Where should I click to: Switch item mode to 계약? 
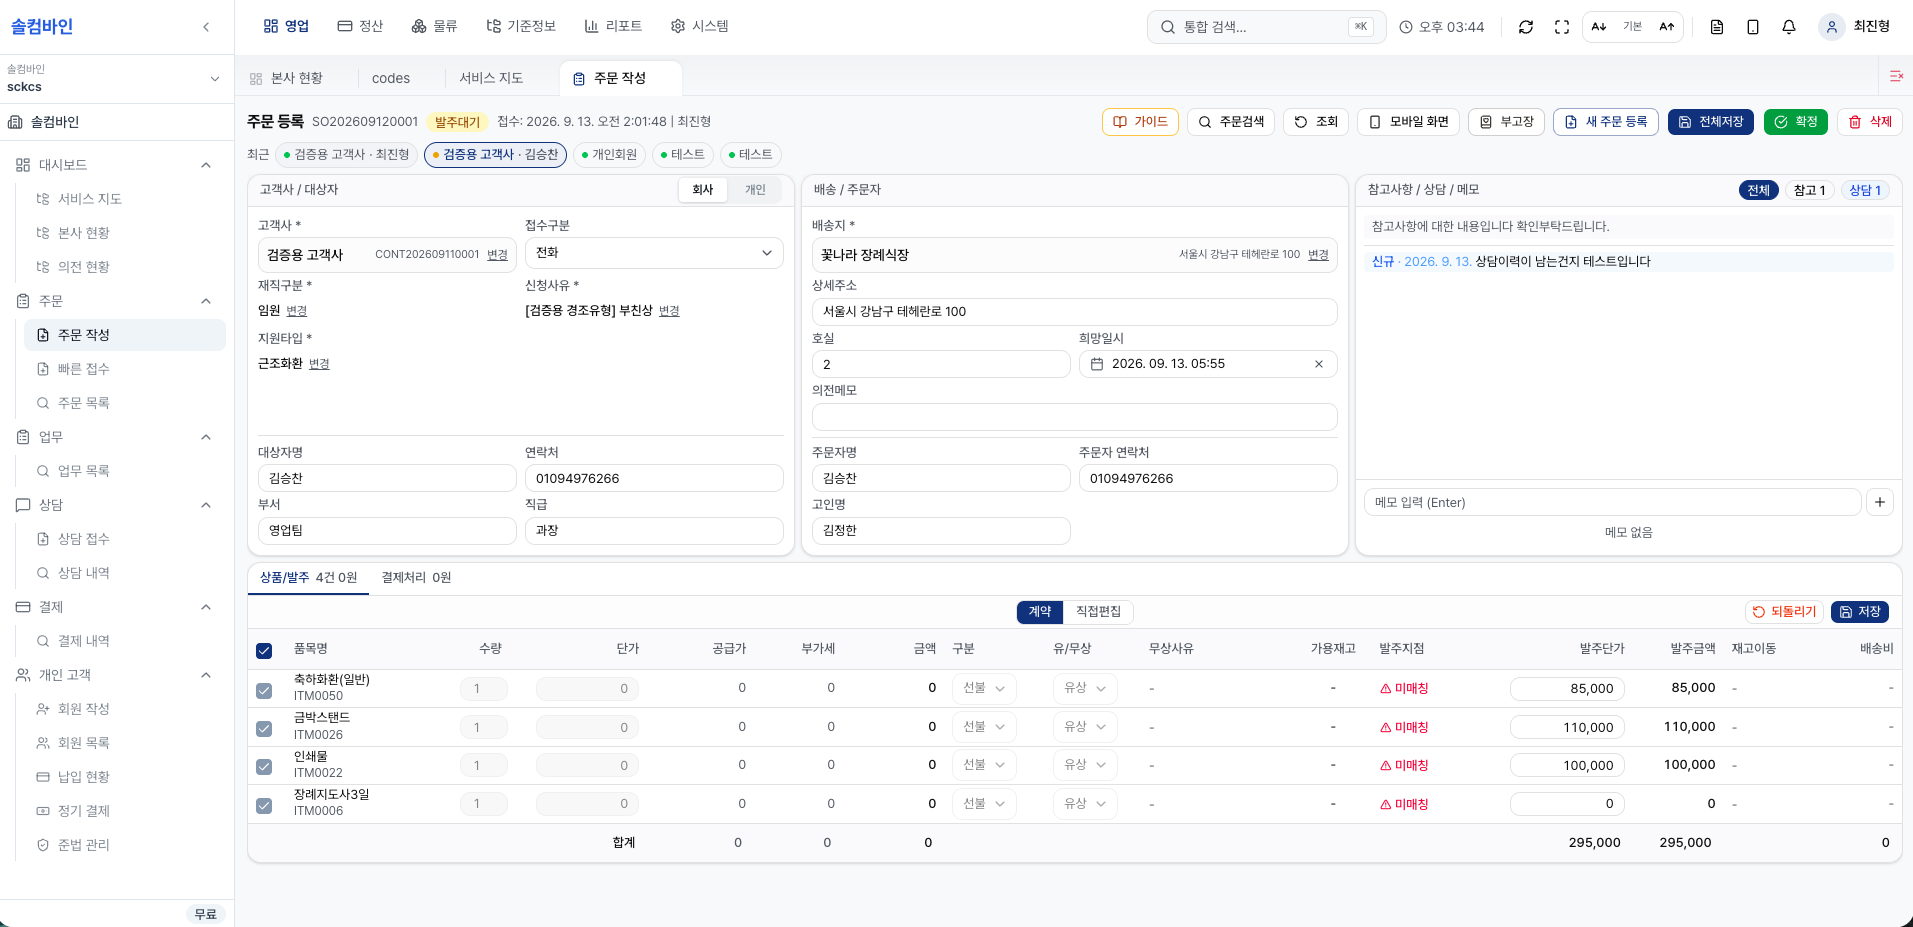(x=1040, y=611)
